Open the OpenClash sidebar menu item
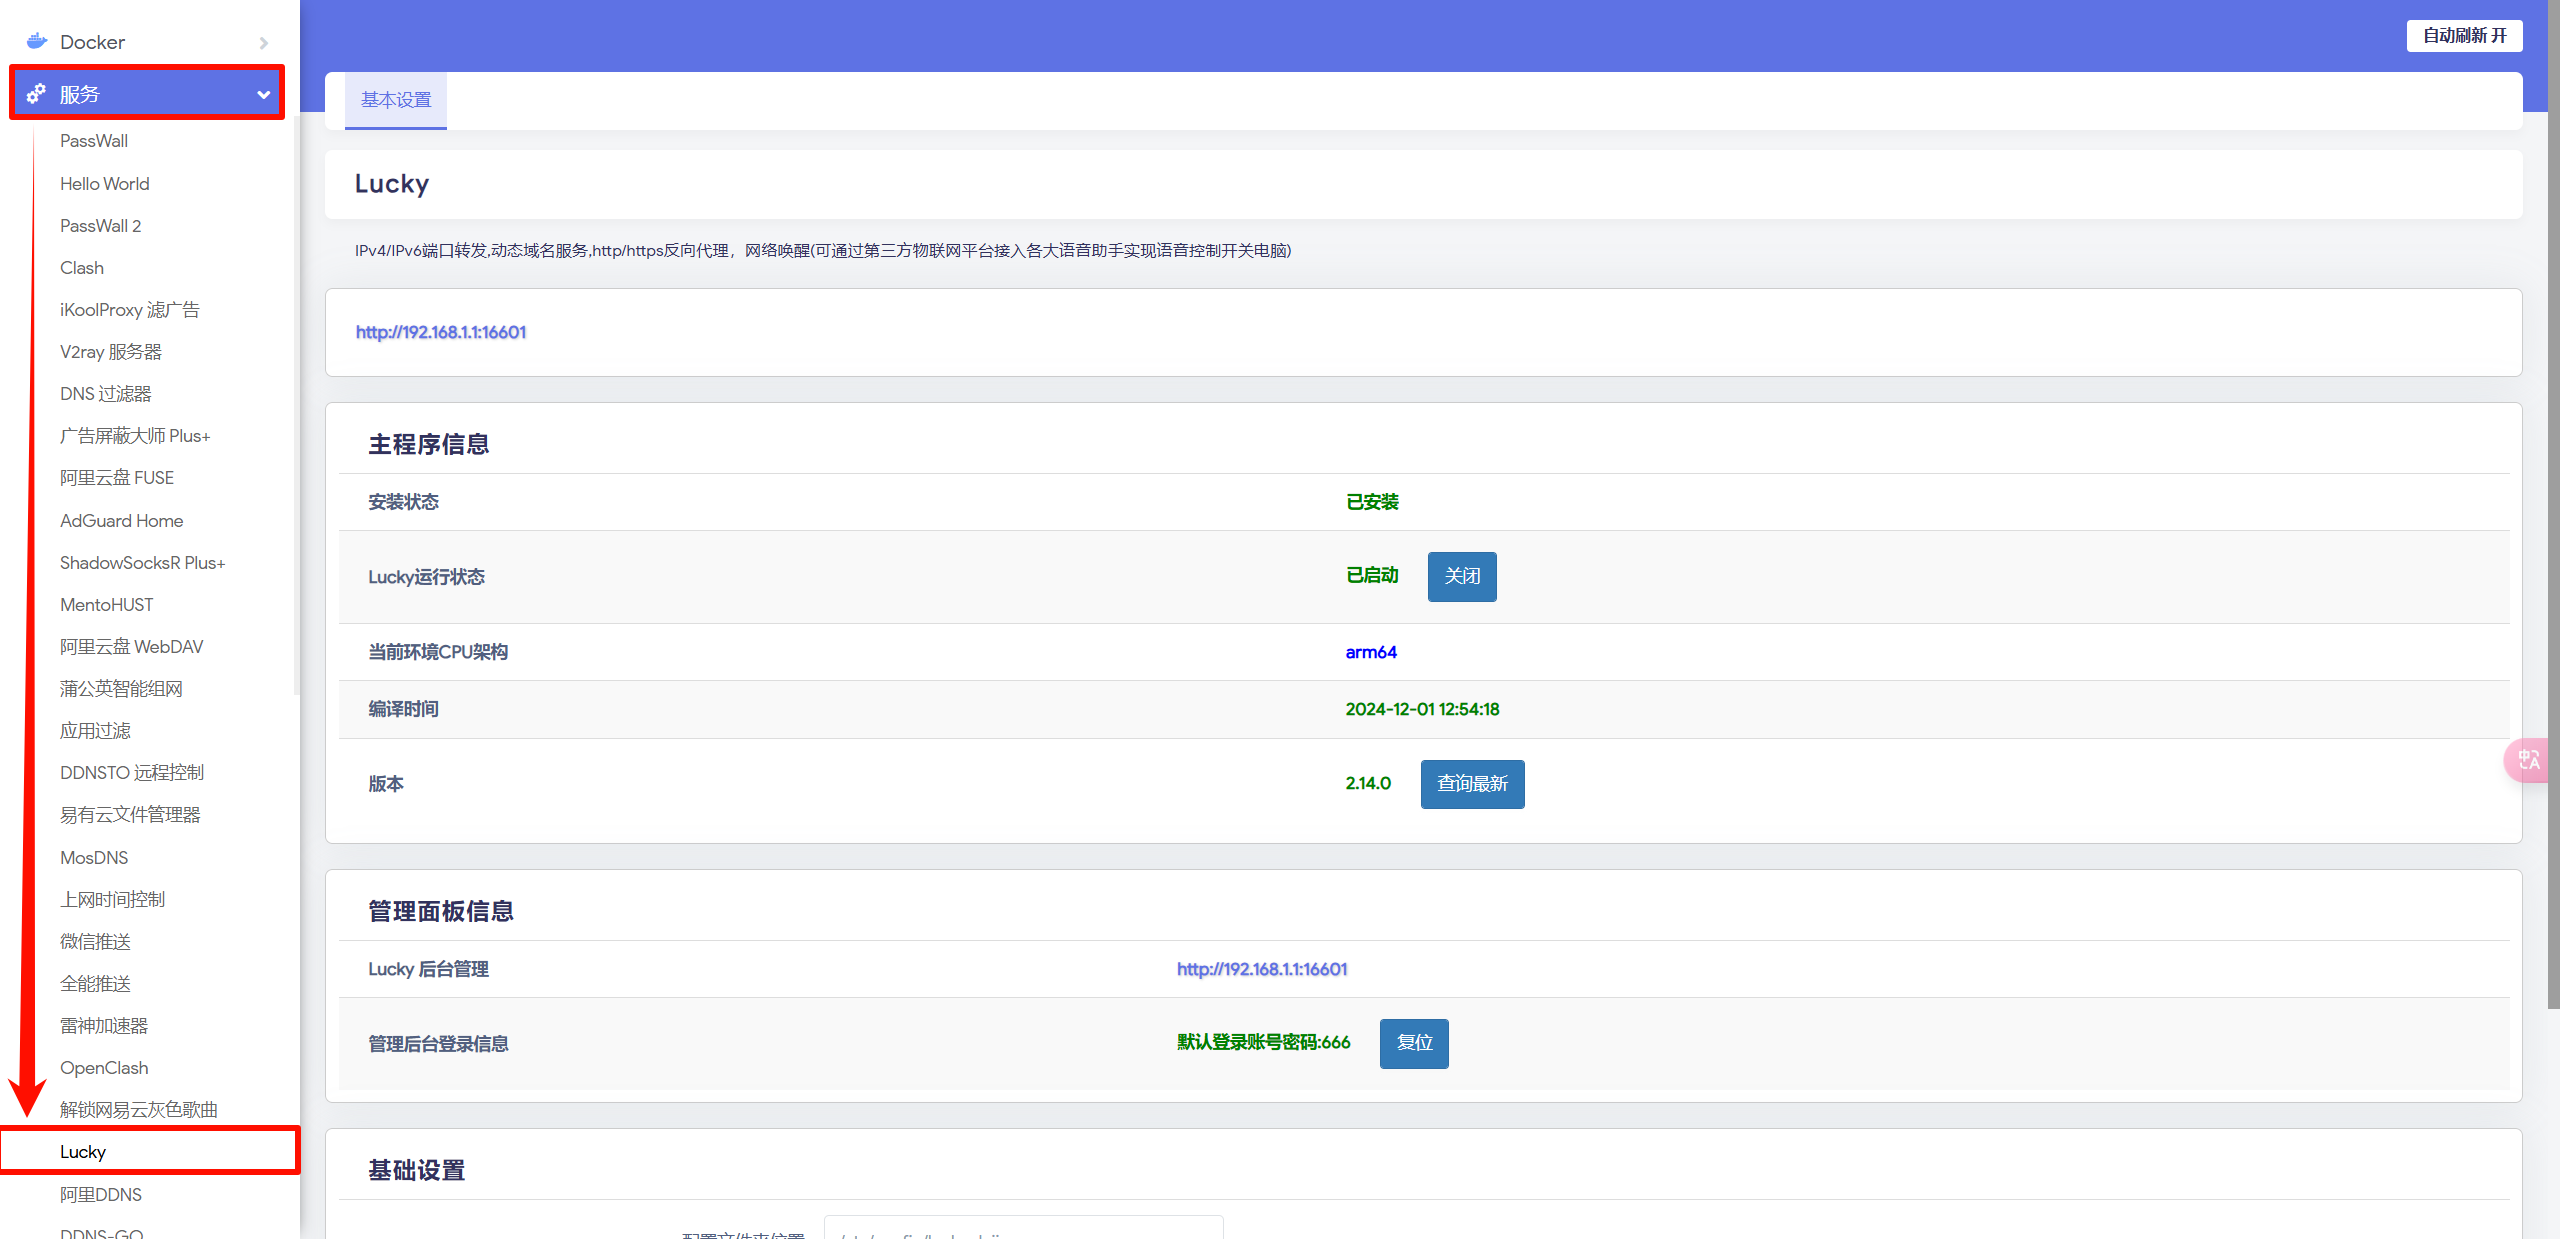This screenshot has width=2560, height=1239. [104, 1067]
